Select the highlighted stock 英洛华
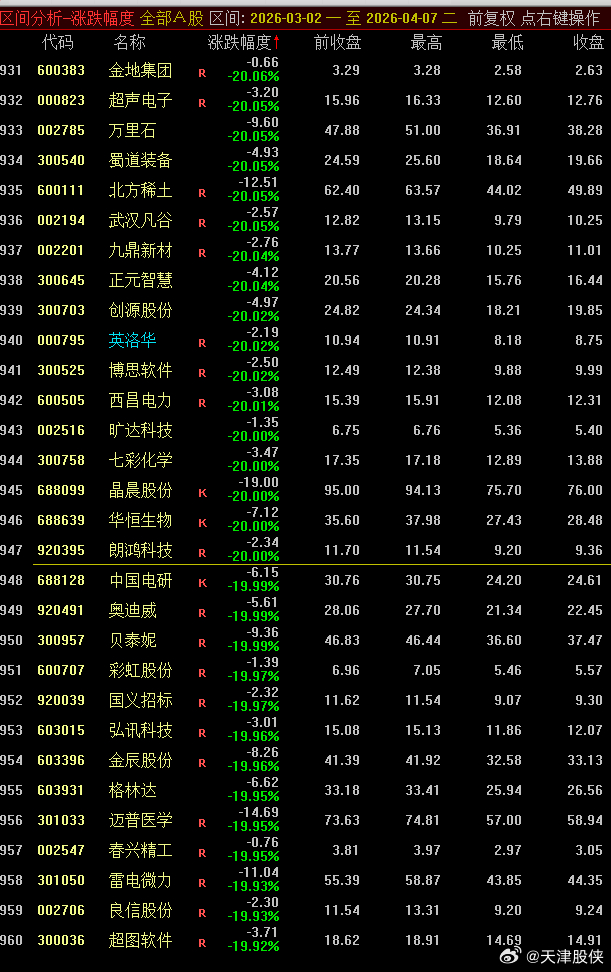The image size is (611, 972). [133, 340]
